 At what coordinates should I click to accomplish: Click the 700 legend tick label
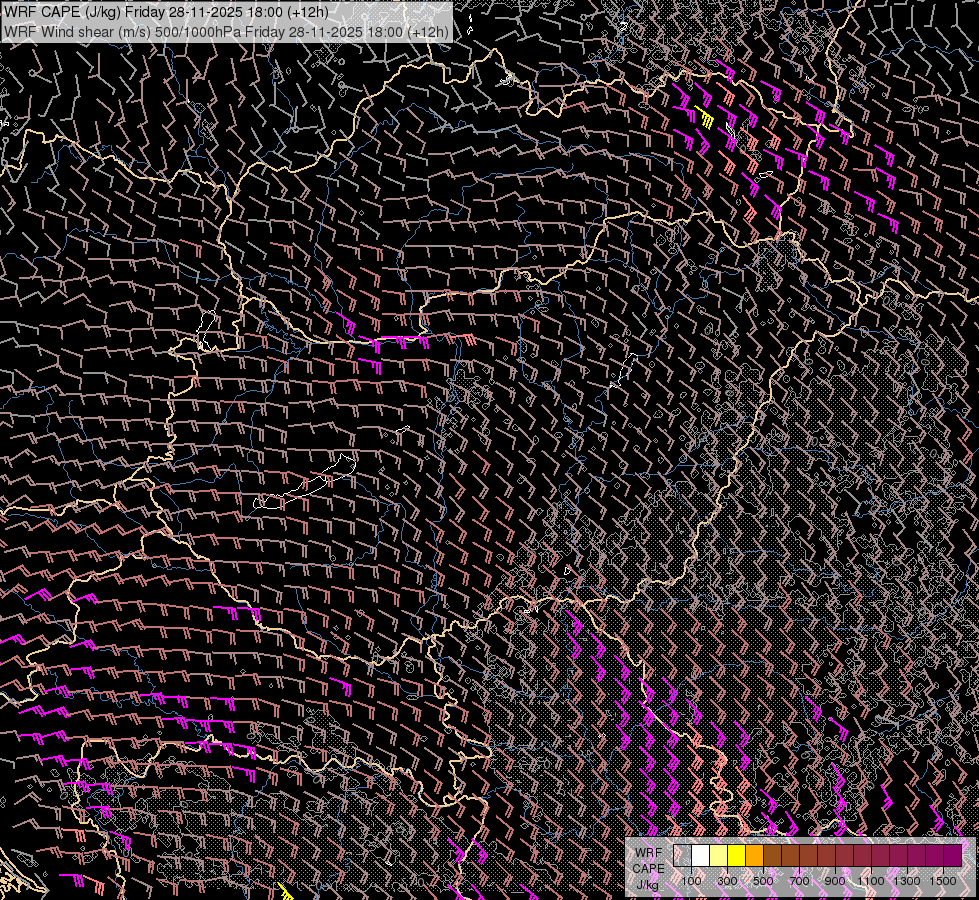[x=799, y=881]
